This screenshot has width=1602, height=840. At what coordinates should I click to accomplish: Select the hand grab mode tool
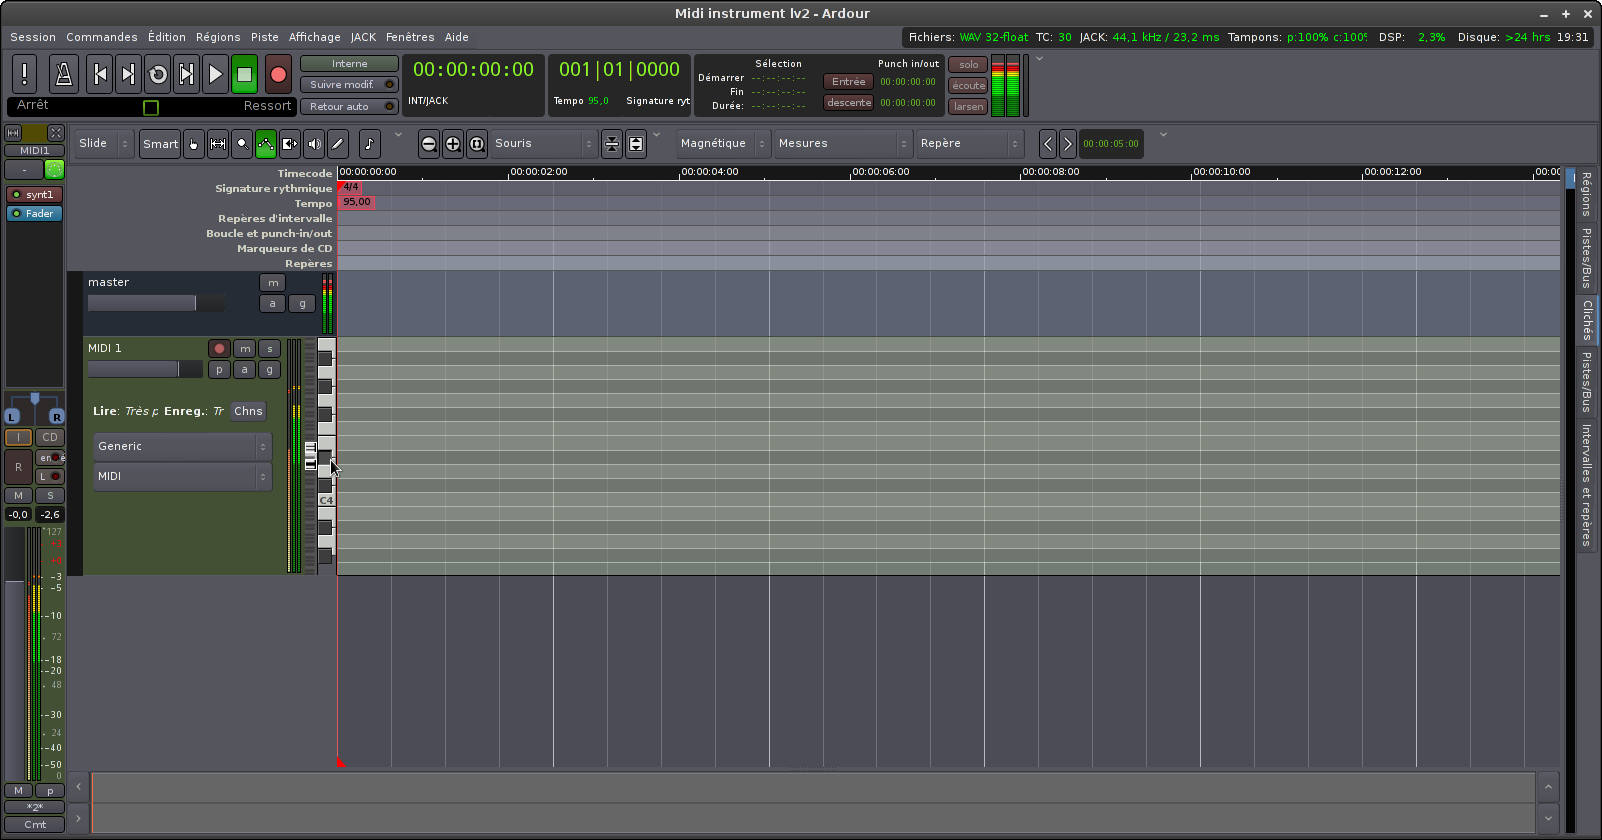point(194,144)
